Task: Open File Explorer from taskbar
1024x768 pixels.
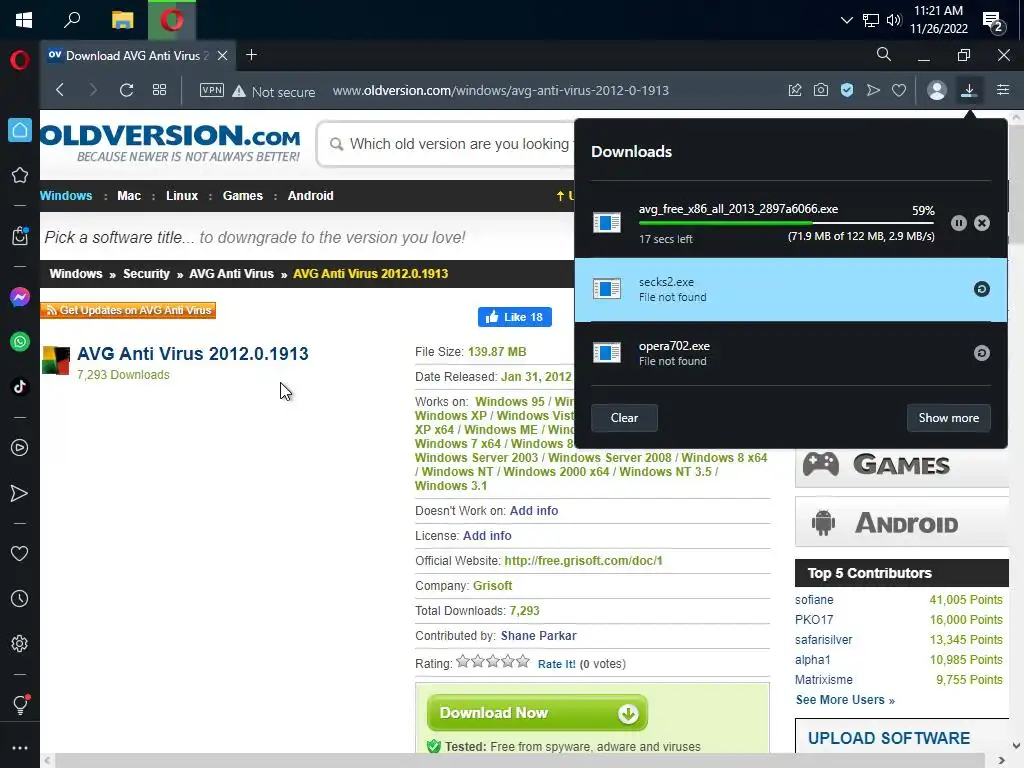Action: (x=122, y=20)
